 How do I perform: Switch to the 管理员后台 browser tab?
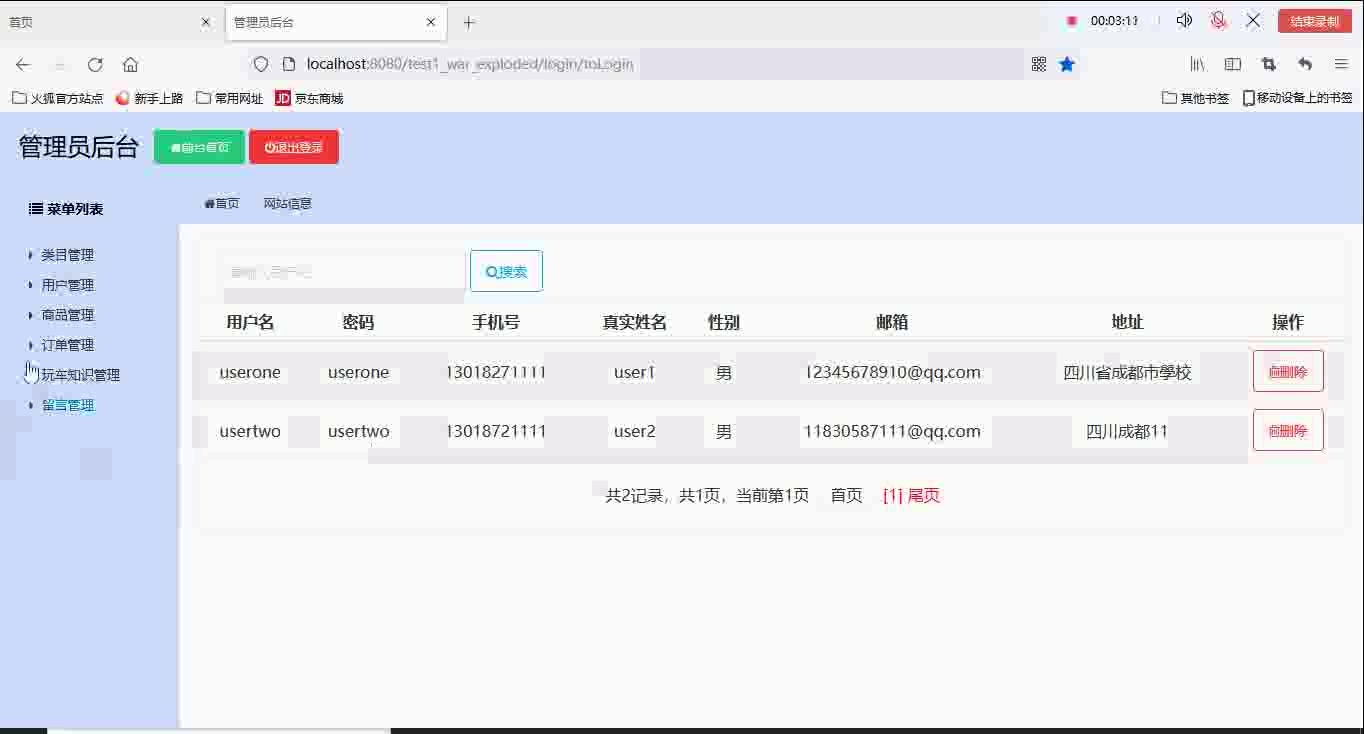point(336,22)
